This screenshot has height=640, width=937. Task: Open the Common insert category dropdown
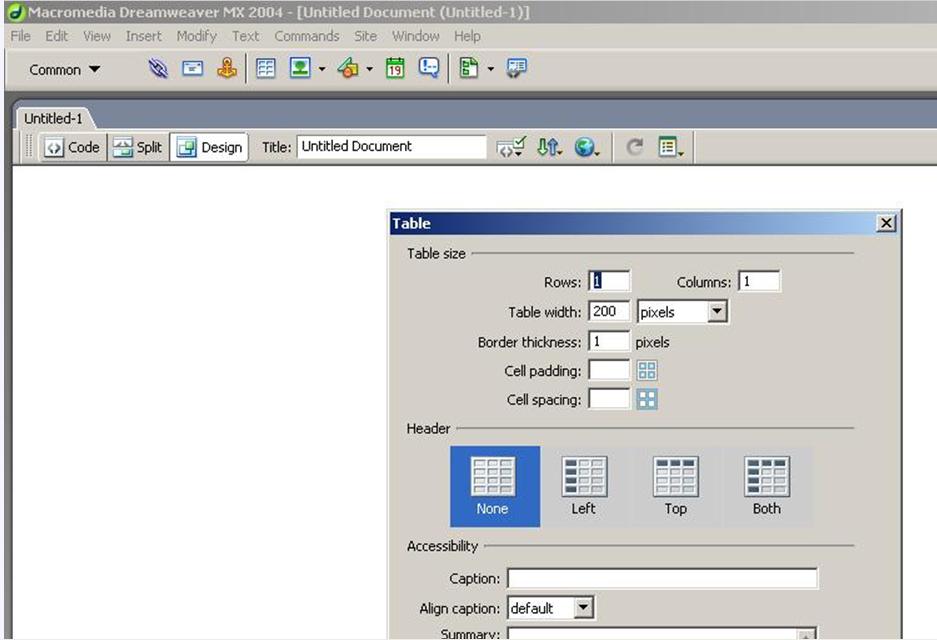[65, 70]
